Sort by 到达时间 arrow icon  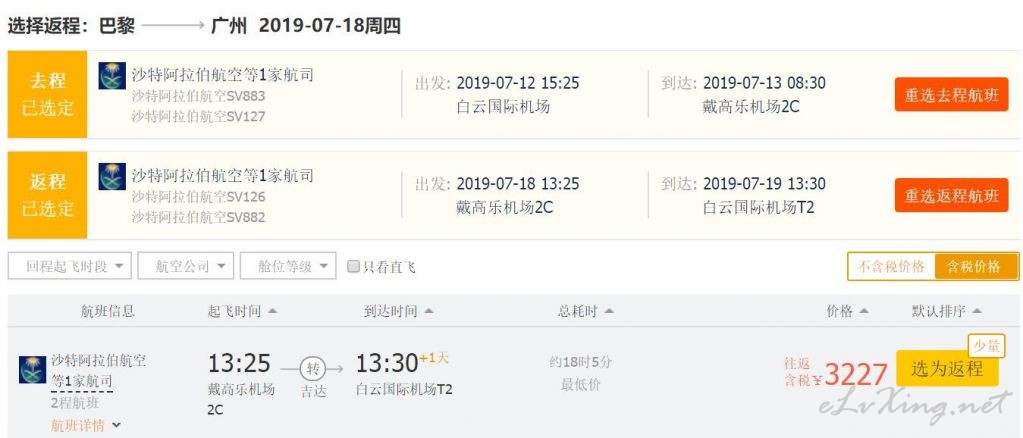[x=428, y=311]
